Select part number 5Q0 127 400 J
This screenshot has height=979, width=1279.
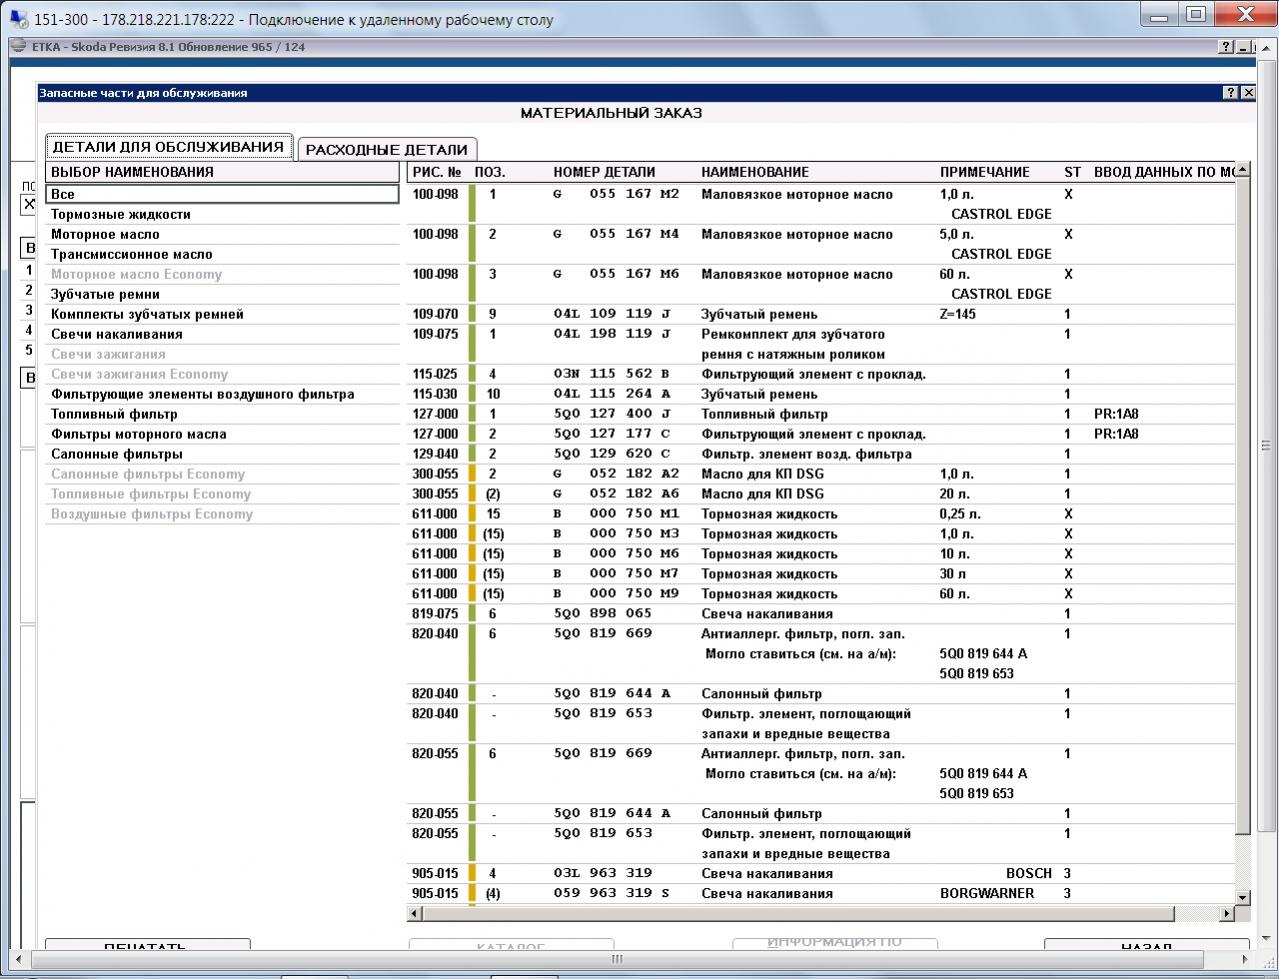click(x=612, y=414)
